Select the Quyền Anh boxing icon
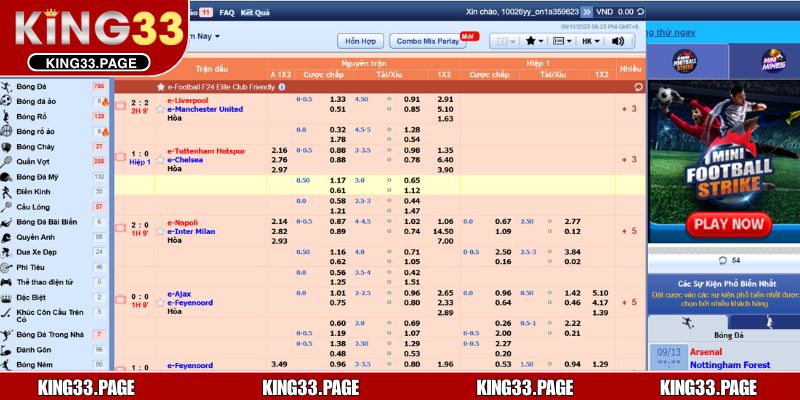 (6, 237)
